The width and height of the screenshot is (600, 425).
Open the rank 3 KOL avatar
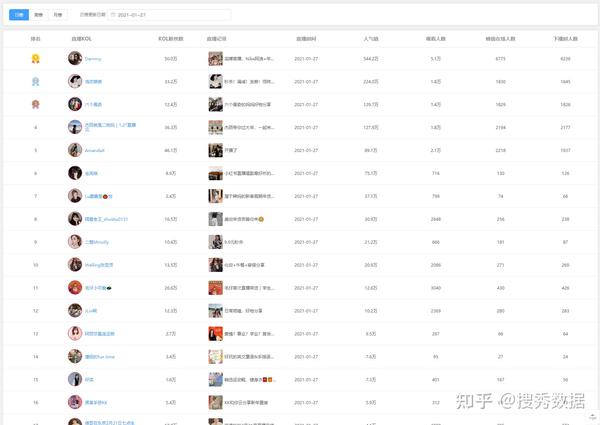tap(75, 104)
